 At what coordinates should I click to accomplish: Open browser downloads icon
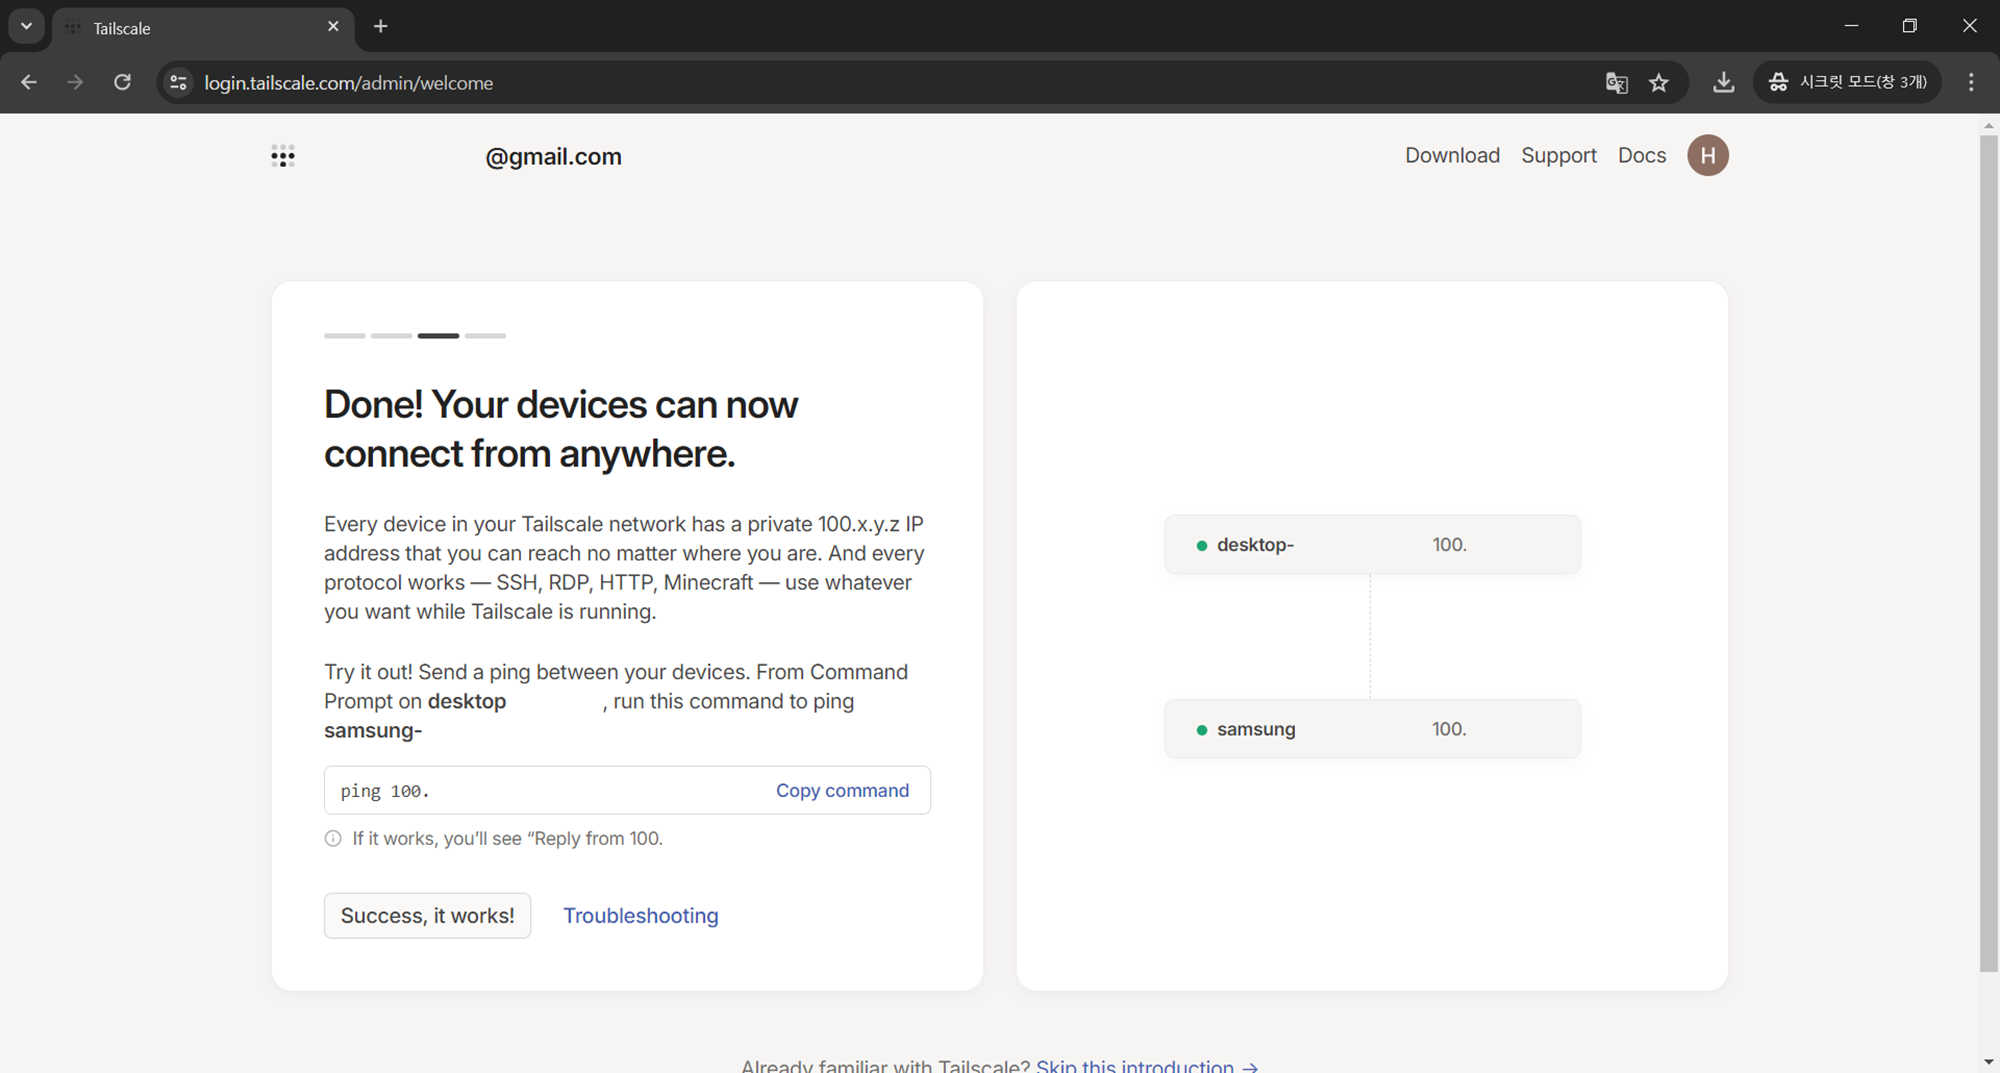pos(1723,82)
